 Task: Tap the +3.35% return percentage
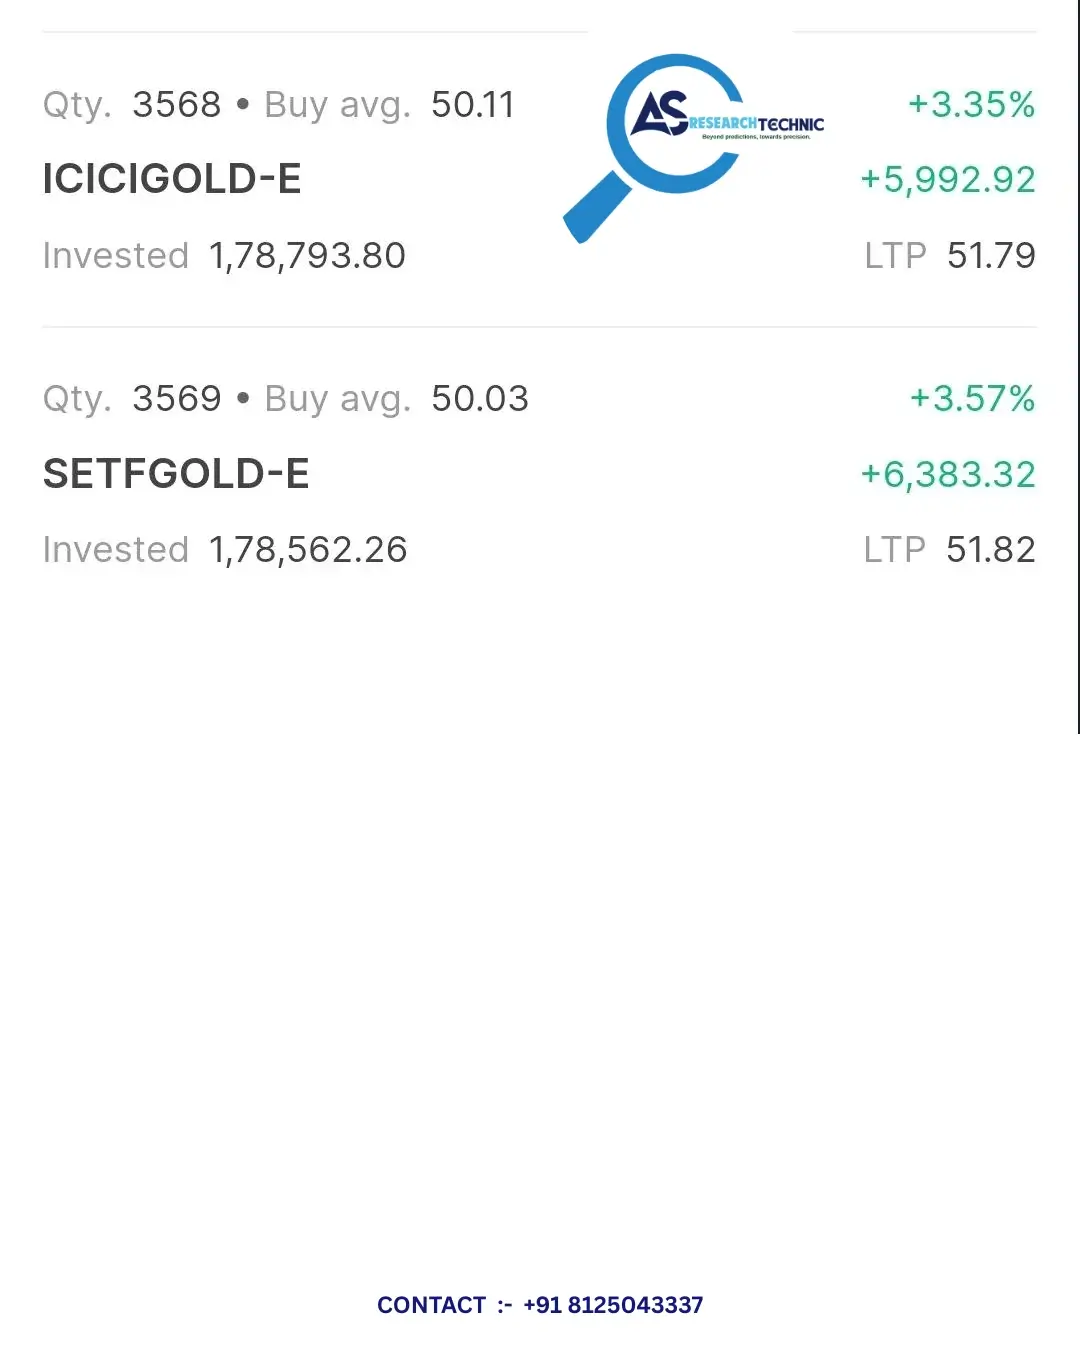coord(971,104)
